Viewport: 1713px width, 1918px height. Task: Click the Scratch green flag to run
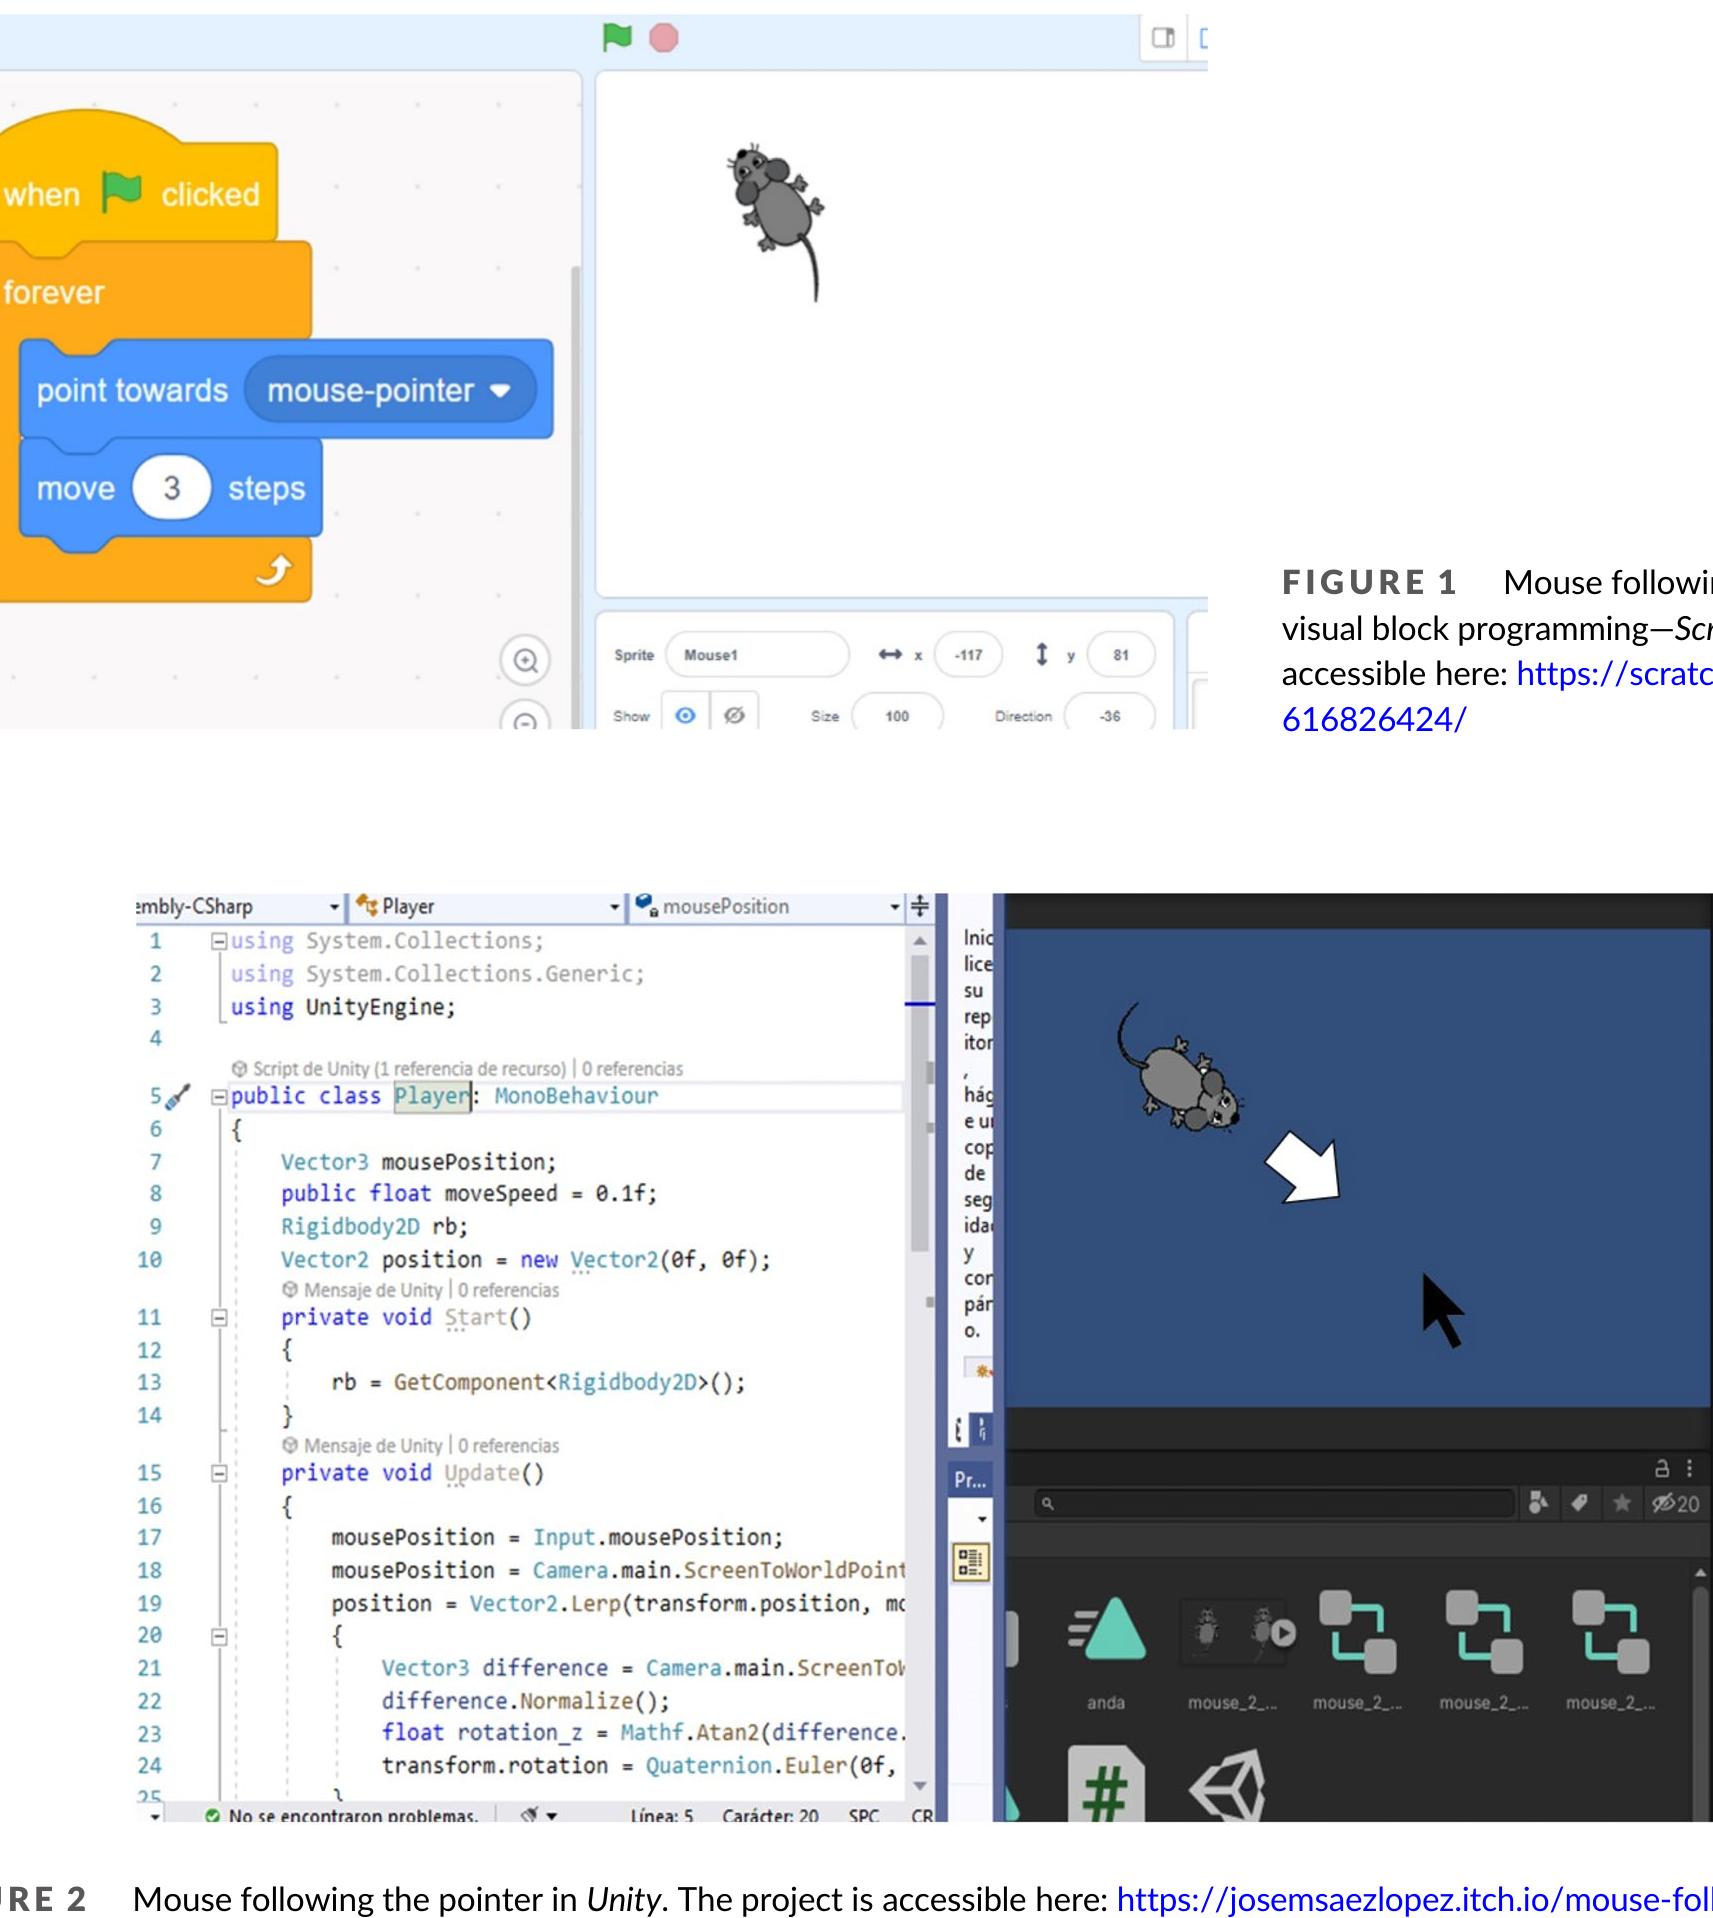[x=617, y=38]
